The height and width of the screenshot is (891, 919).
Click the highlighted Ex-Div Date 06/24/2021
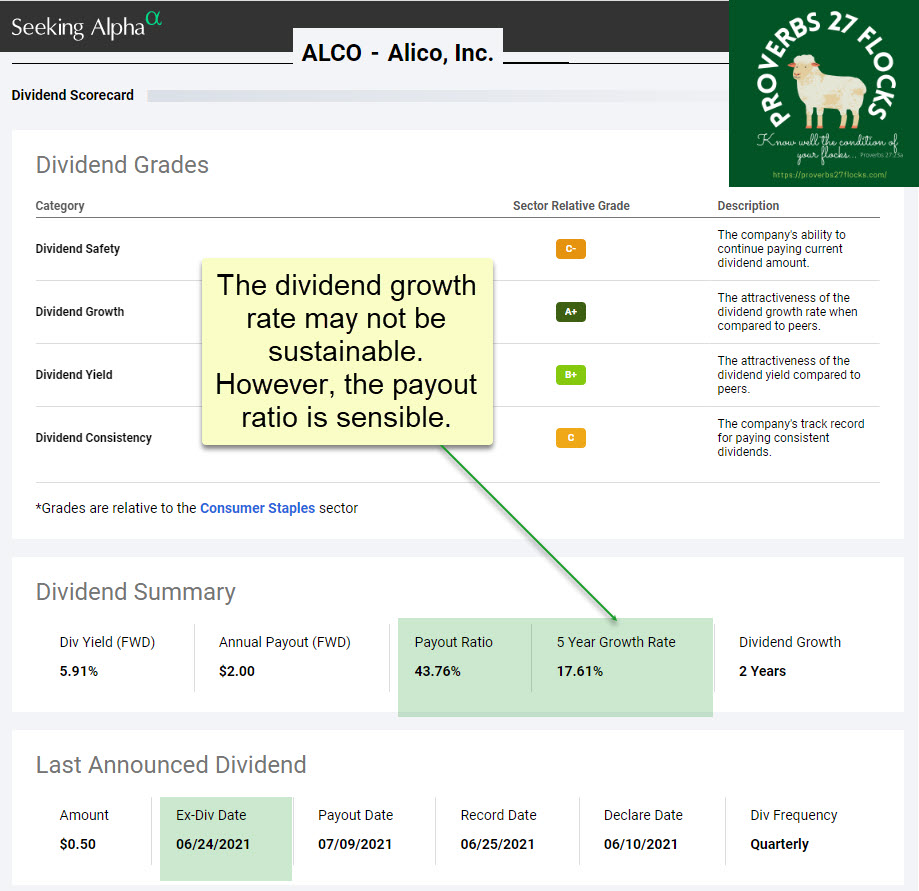click(213, 844)
